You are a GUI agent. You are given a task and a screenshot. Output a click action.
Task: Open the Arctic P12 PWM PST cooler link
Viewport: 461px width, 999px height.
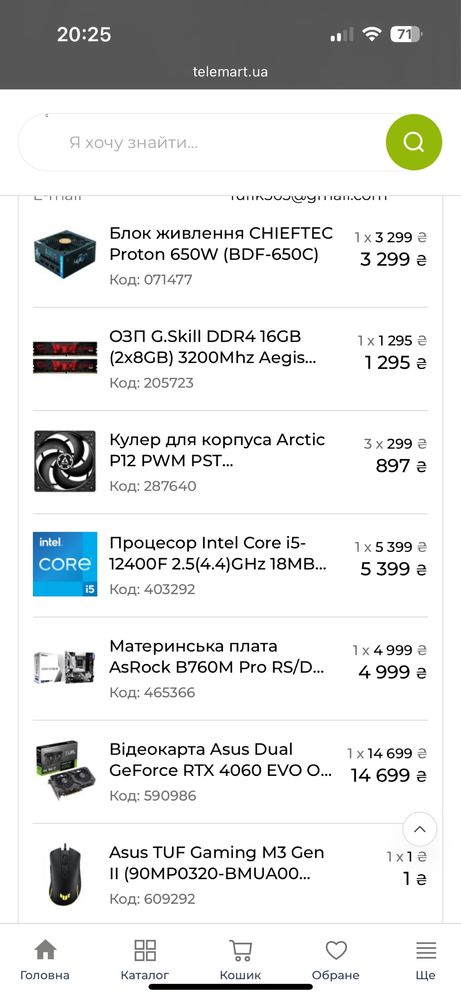click(217, 450)
